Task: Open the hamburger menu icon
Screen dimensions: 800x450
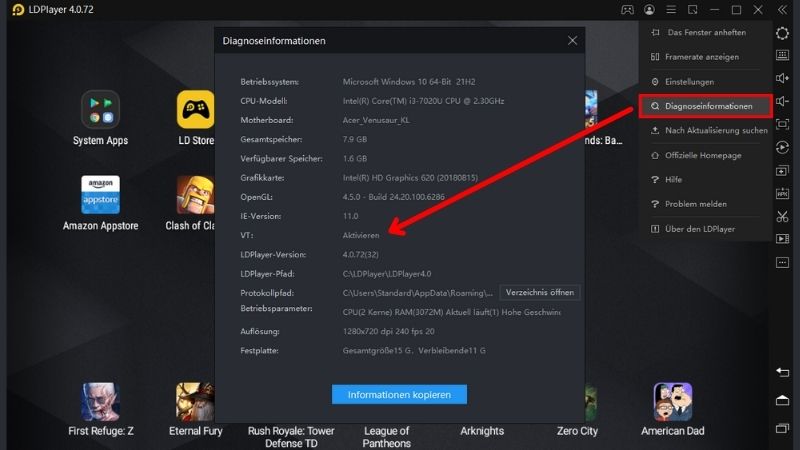Action: click(671, 10)
